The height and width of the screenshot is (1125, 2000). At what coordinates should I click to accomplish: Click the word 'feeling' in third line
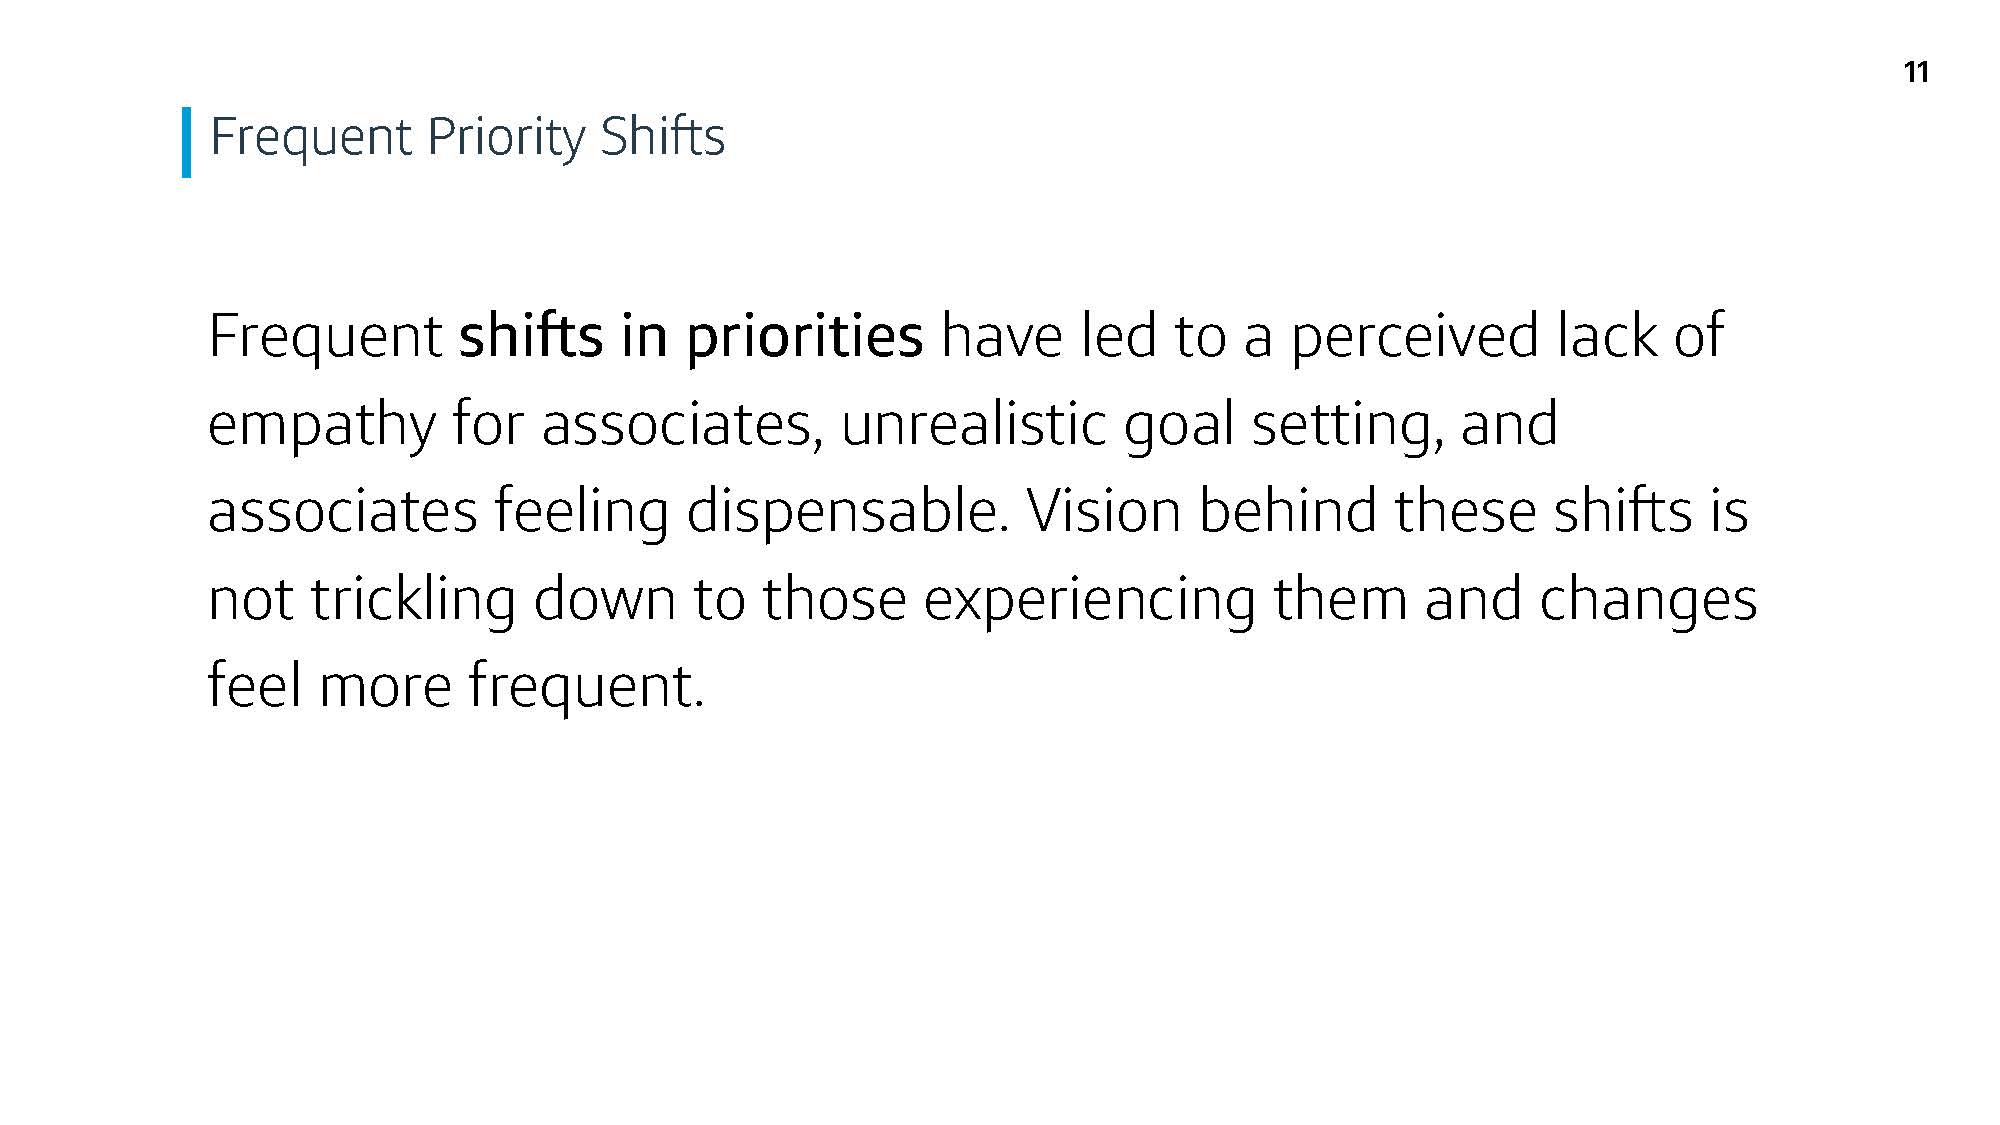(x=581, y=512)
